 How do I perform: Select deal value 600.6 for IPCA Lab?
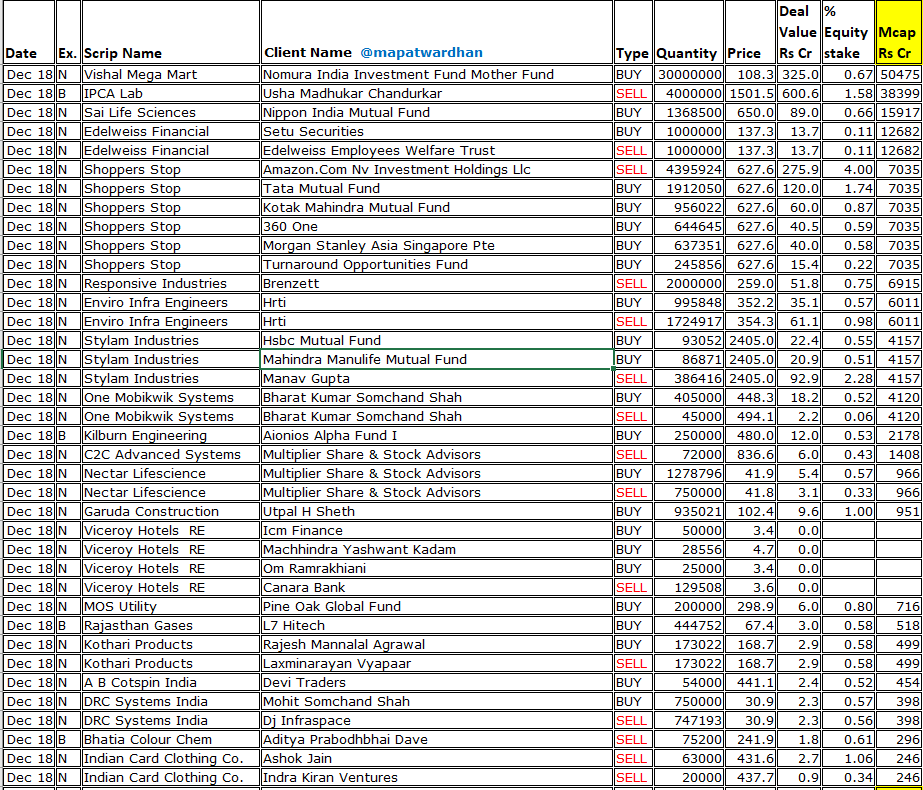(799, 94)
